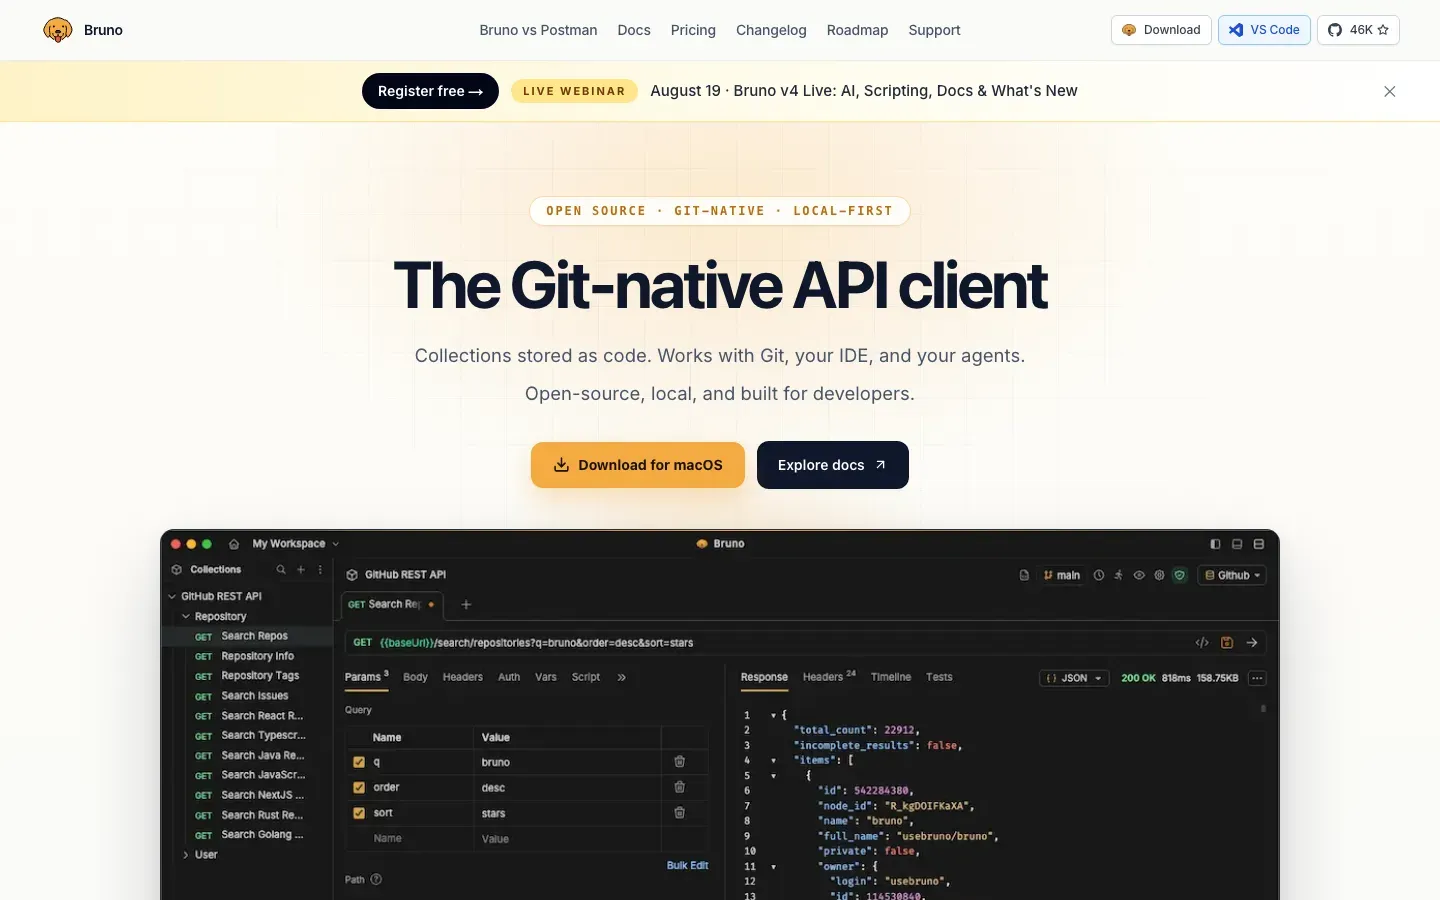
Task: Show more request tabs with double chevron
Action: [x=621, y=677]
